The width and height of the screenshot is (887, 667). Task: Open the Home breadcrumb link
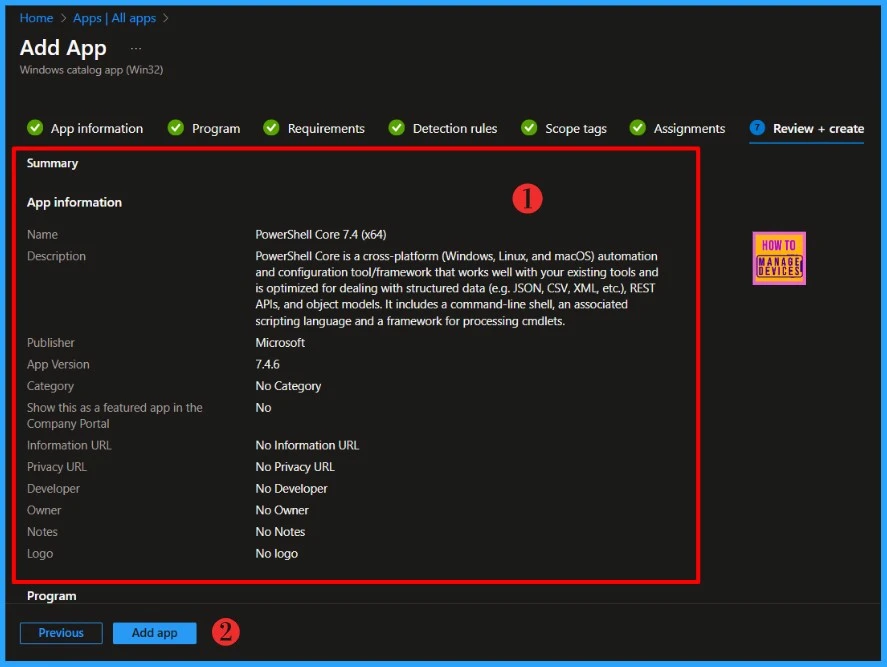click(x=36, y=18)
